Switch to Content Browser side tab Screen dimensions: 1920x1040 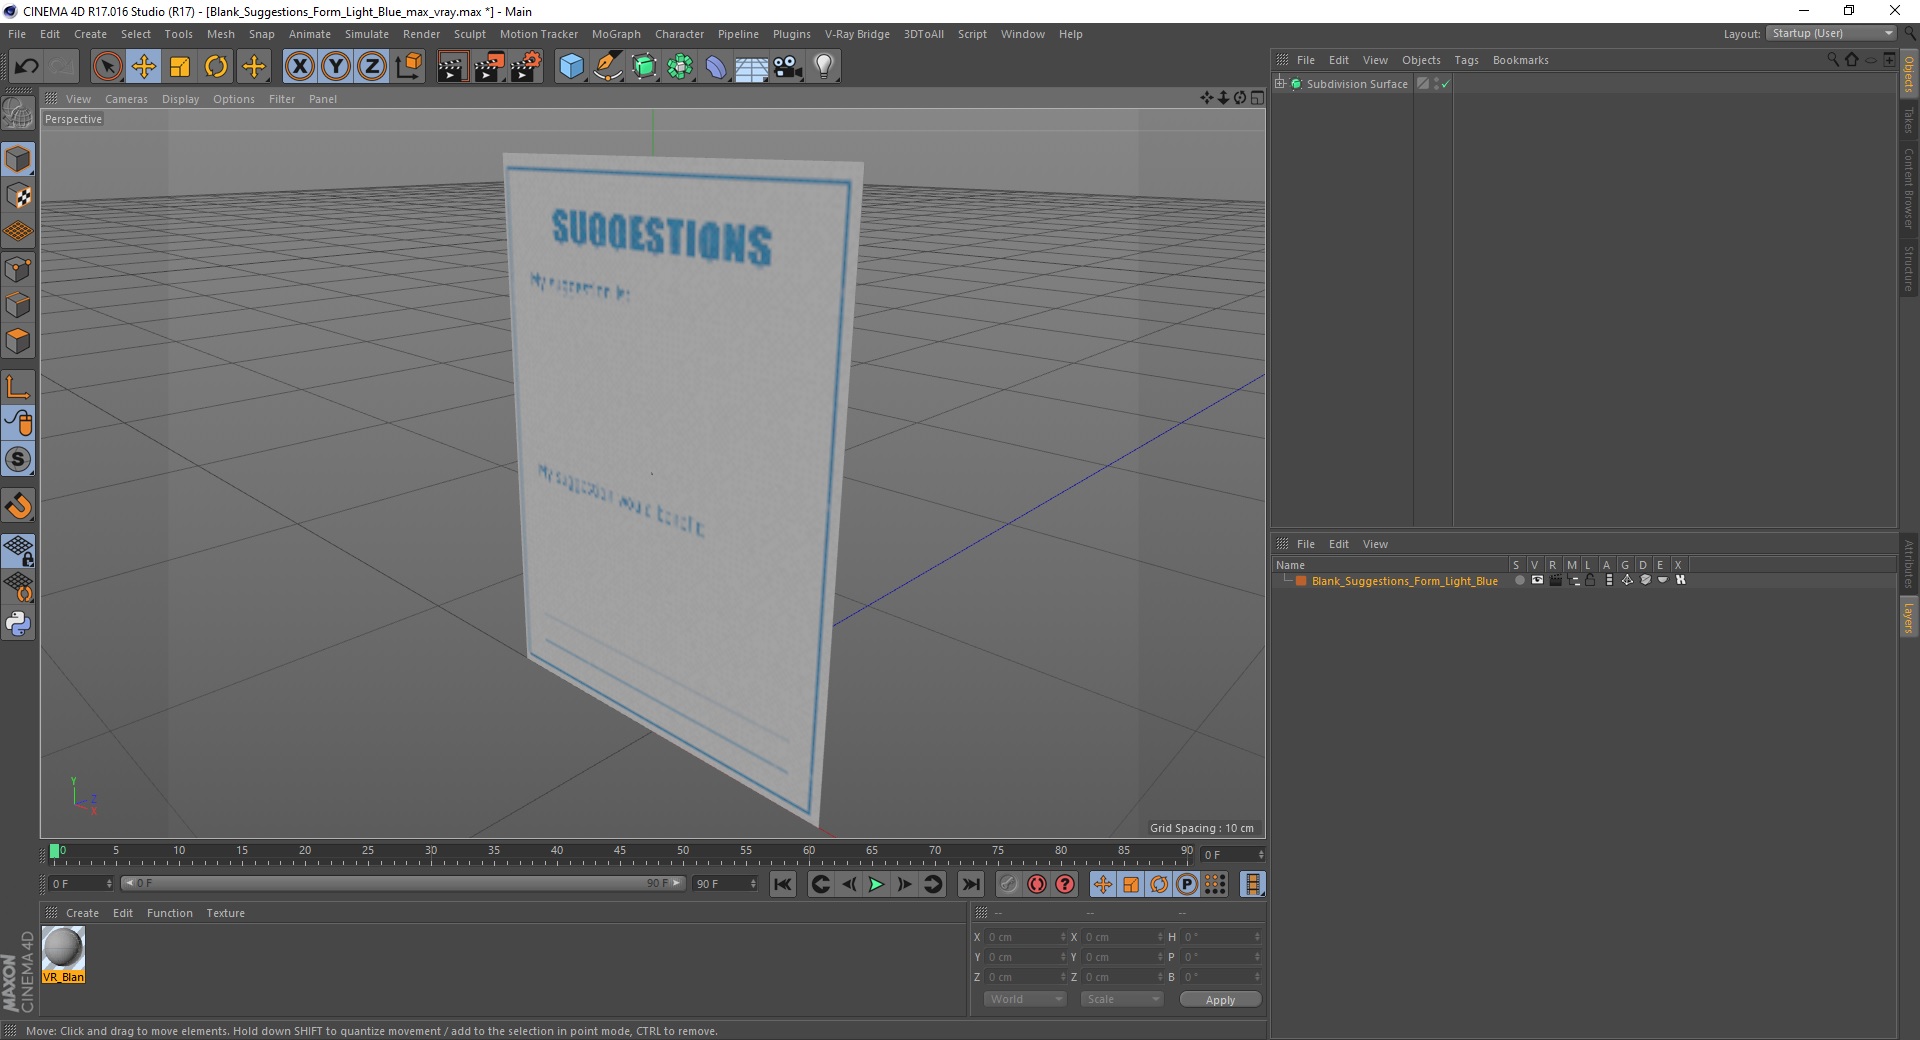pyautogui.click(x=1908, y=188)
